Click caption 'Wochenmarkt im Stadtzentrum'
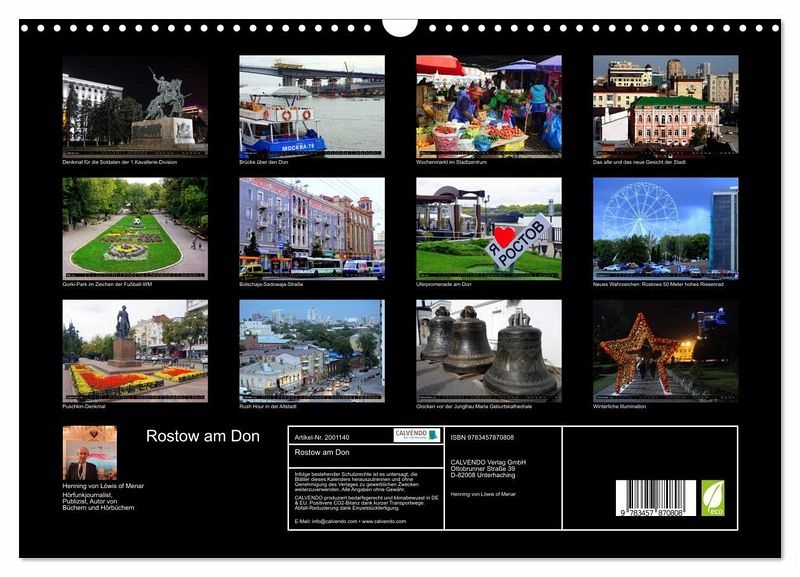Screen dimensions: 800x577 coord(452,162)
